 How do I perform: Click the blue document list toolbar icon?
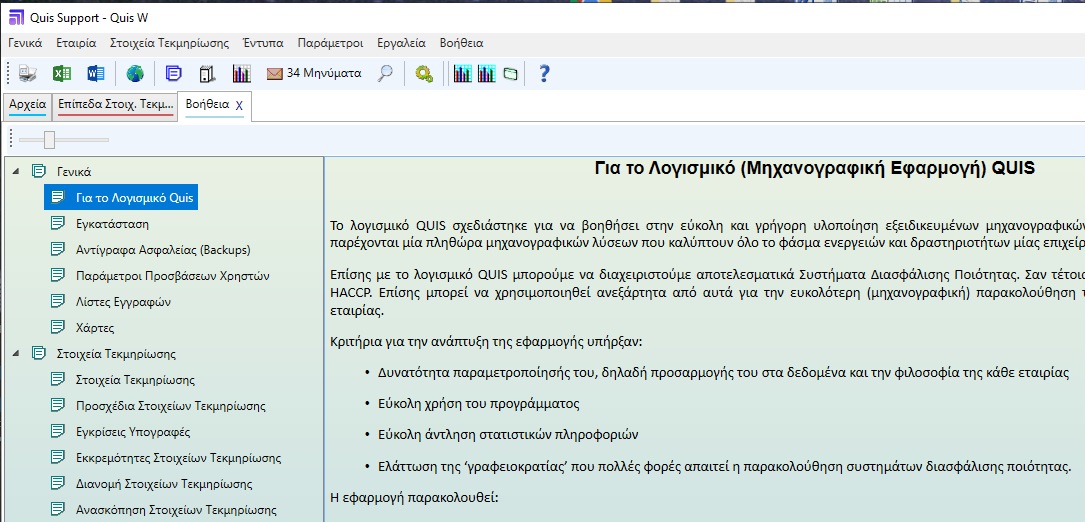pyautogui.click(x=174, y=73)
